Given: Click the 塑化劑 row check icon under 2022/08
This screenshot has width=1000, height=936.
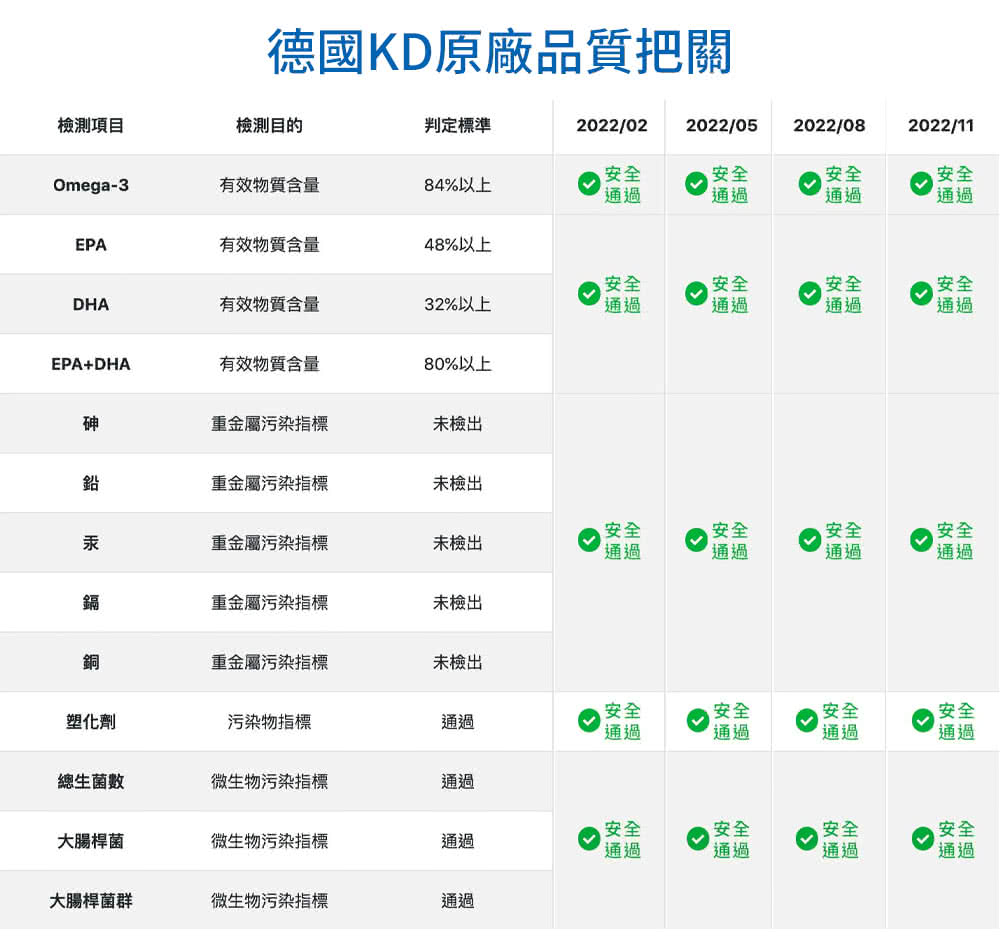Looking at the screenshot, I should pos(807,720).
